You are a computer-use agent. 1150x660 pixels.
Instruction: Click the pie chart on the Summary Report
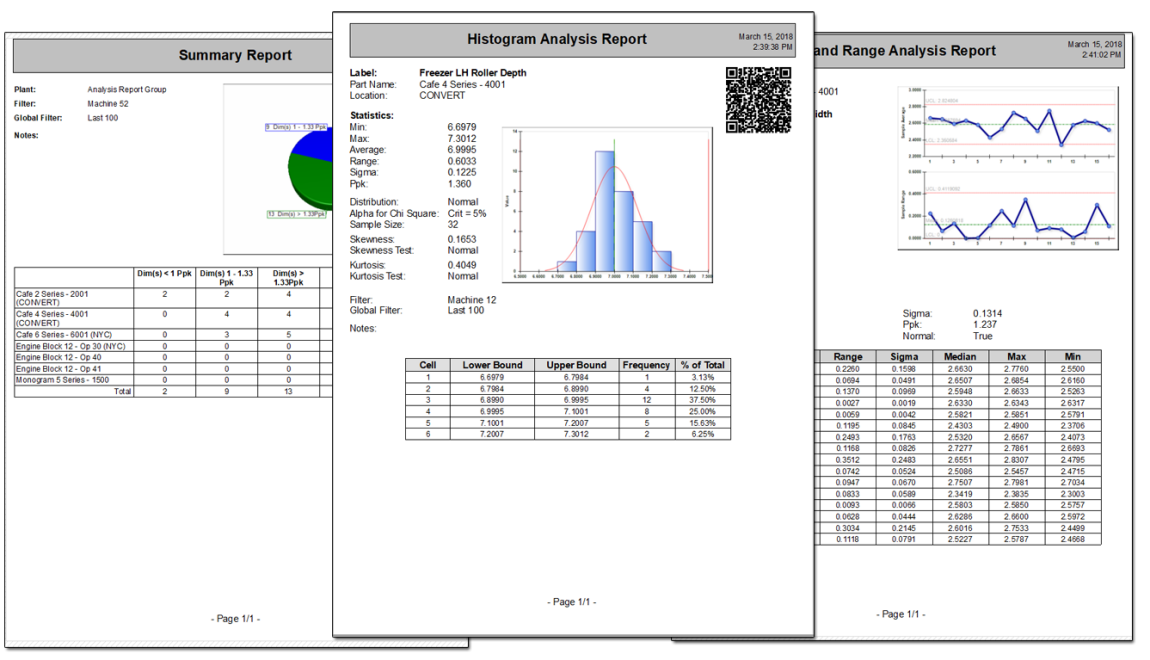pos(308,168)
